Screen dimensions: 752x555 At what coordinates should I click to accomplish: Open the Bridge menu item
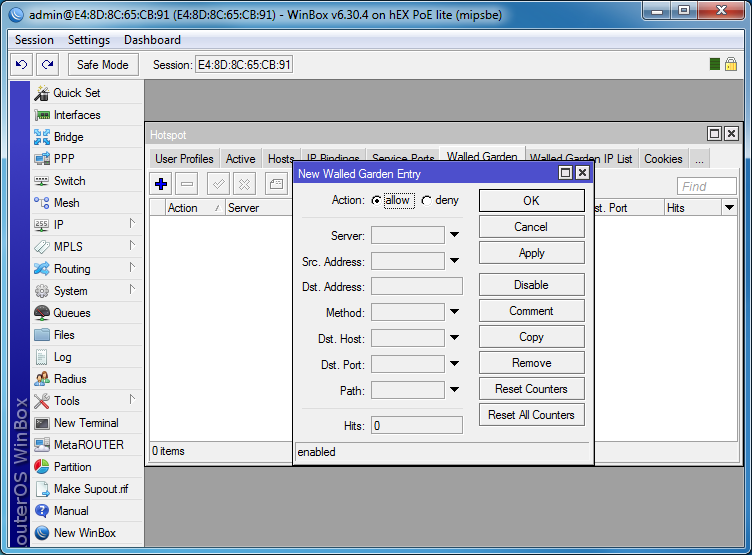point(87,137)
